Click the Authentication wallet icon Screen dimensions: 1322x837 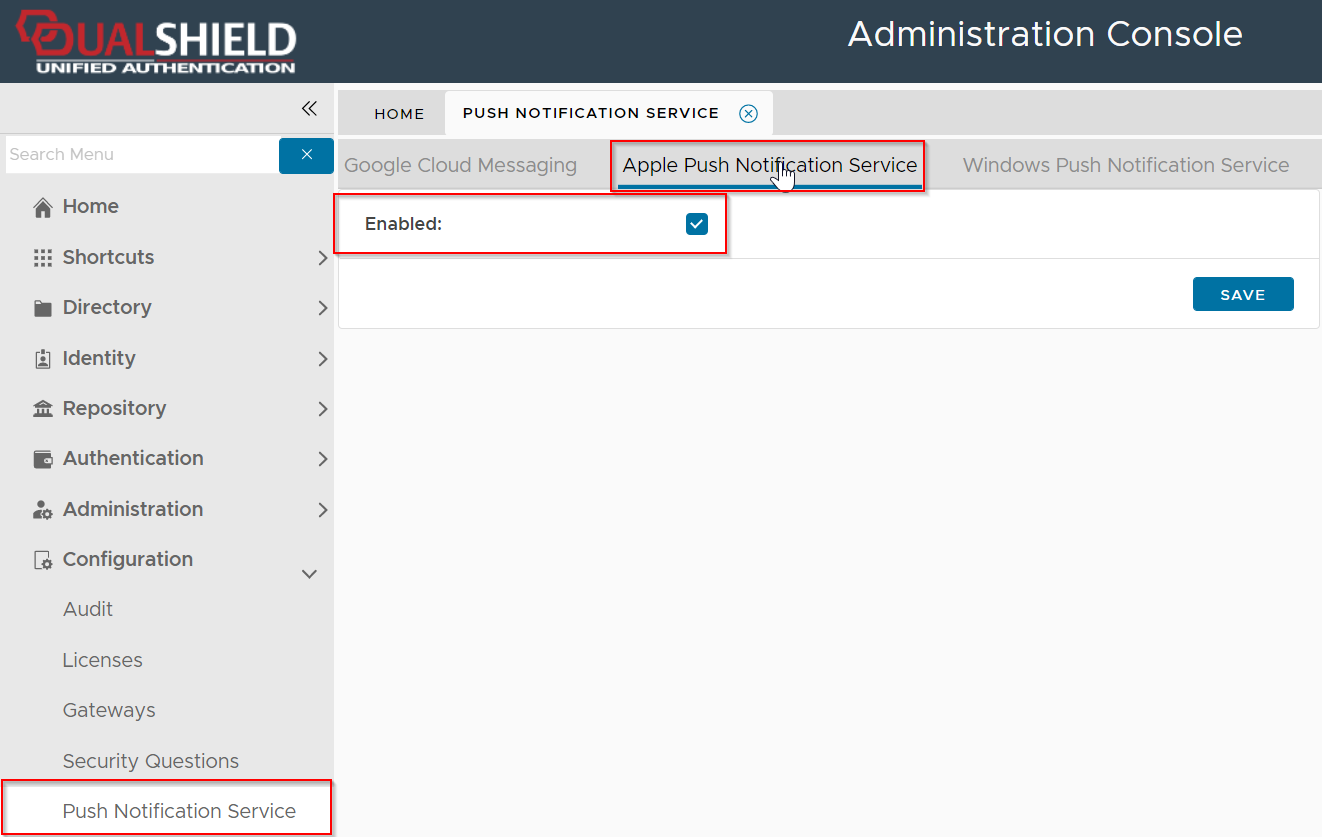click(x=42, y=459)
